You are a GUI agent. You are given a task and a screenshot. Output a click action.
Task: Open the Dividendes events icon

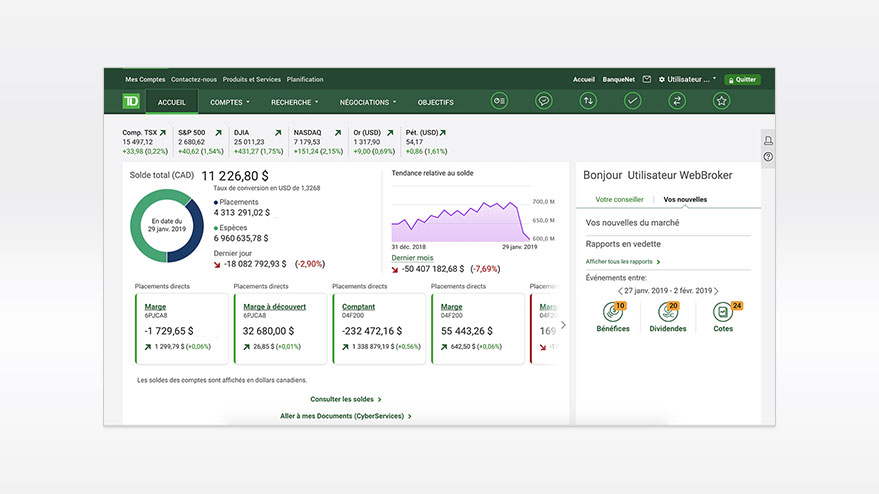click(668, 312)
